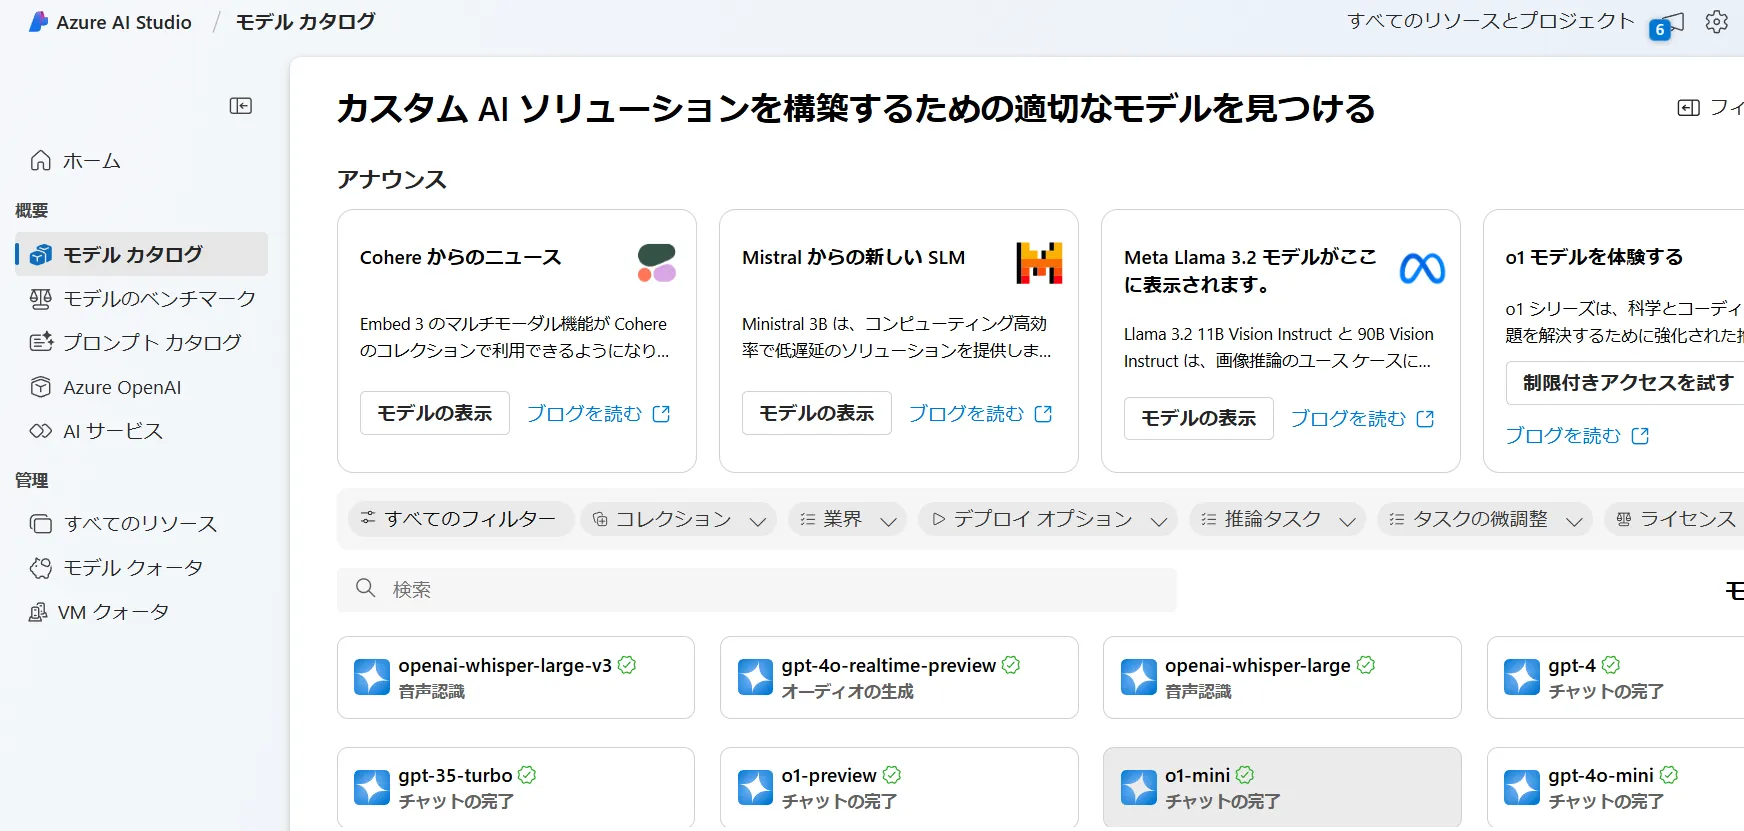Viewport: 1744px width, 831px height.
Task: Open the gpt-4o-realtime-preview model title
Action: (888, 665)
